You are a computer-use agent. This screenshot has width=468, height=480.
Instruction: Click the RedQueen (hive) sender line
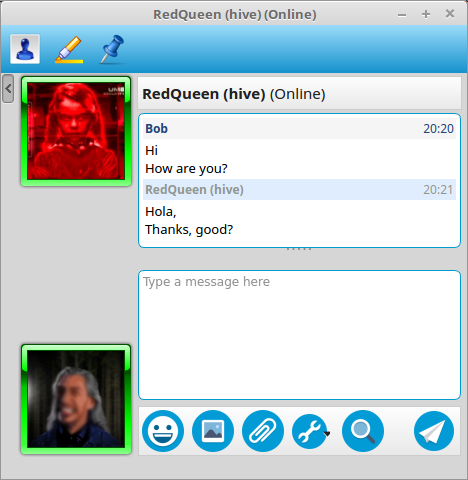pyautogui.click(x=299, y=190)
